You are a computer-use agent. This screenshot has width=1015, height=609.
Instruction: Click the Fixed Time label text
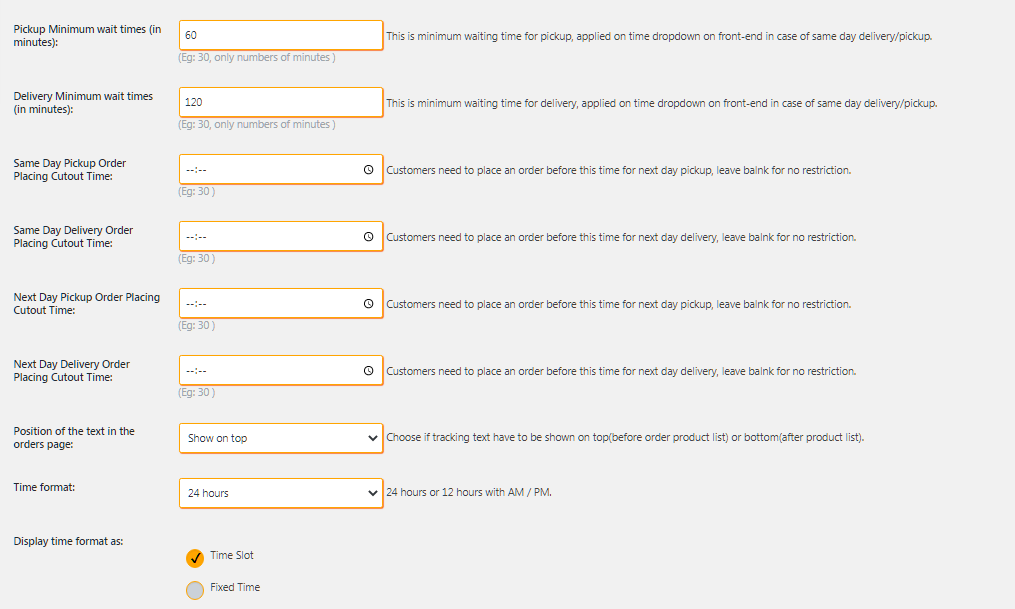[235, 587]
